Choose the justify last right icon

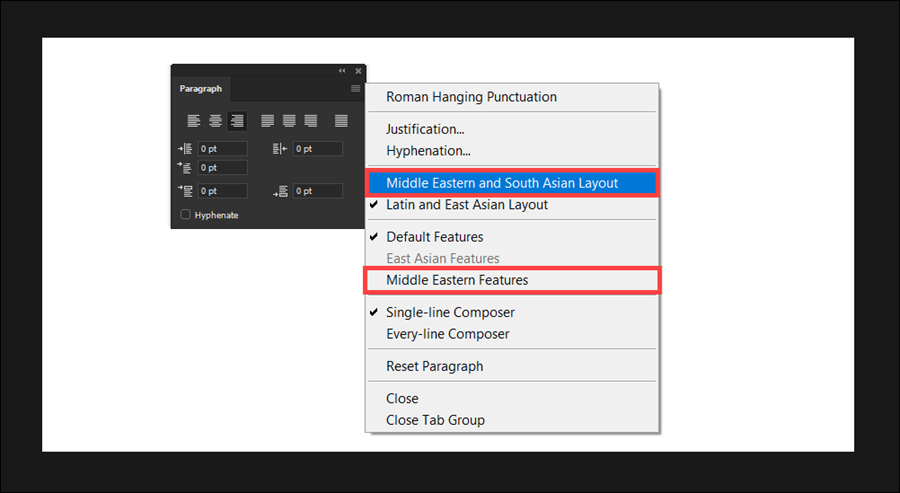[x=311, y=121]
